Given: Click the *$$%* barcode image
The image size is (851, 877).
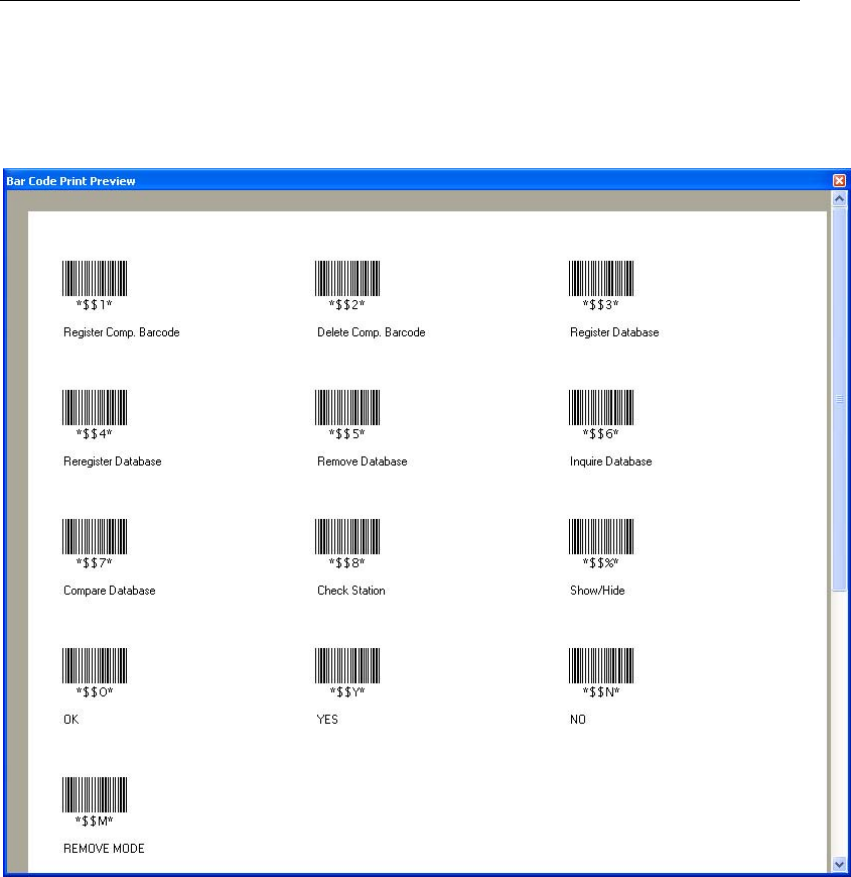Looking at the screenshot, I should click(x=601, y=536).
